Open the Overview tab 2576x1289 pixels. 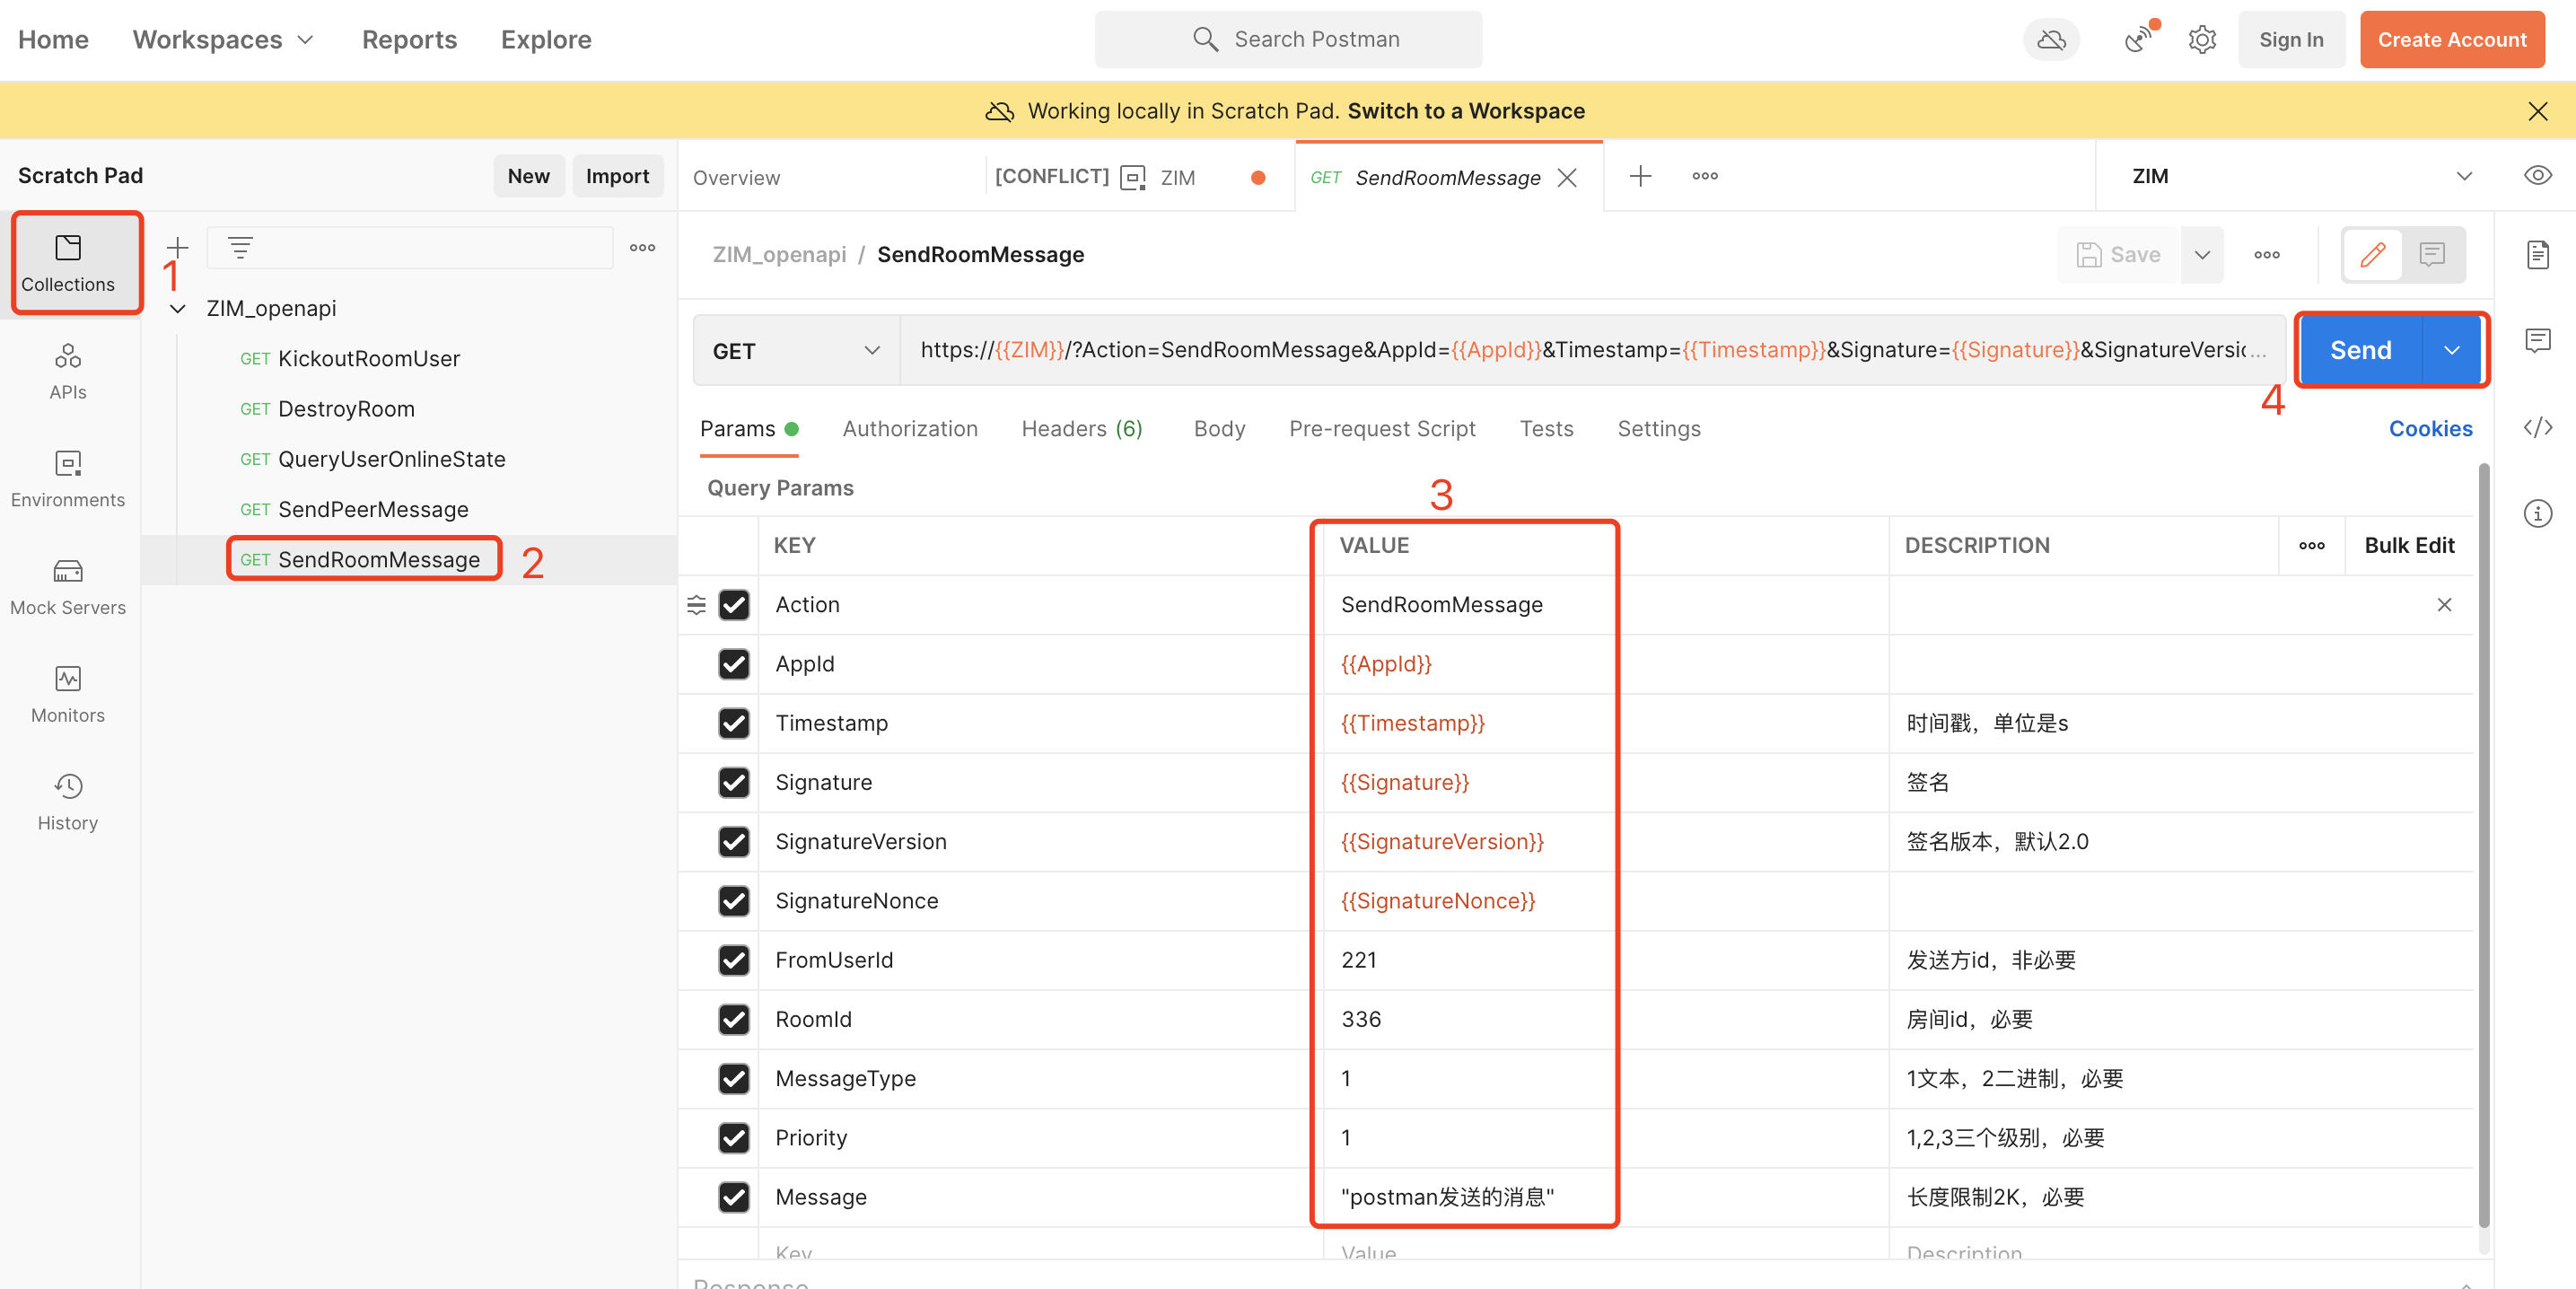point(736,178)
